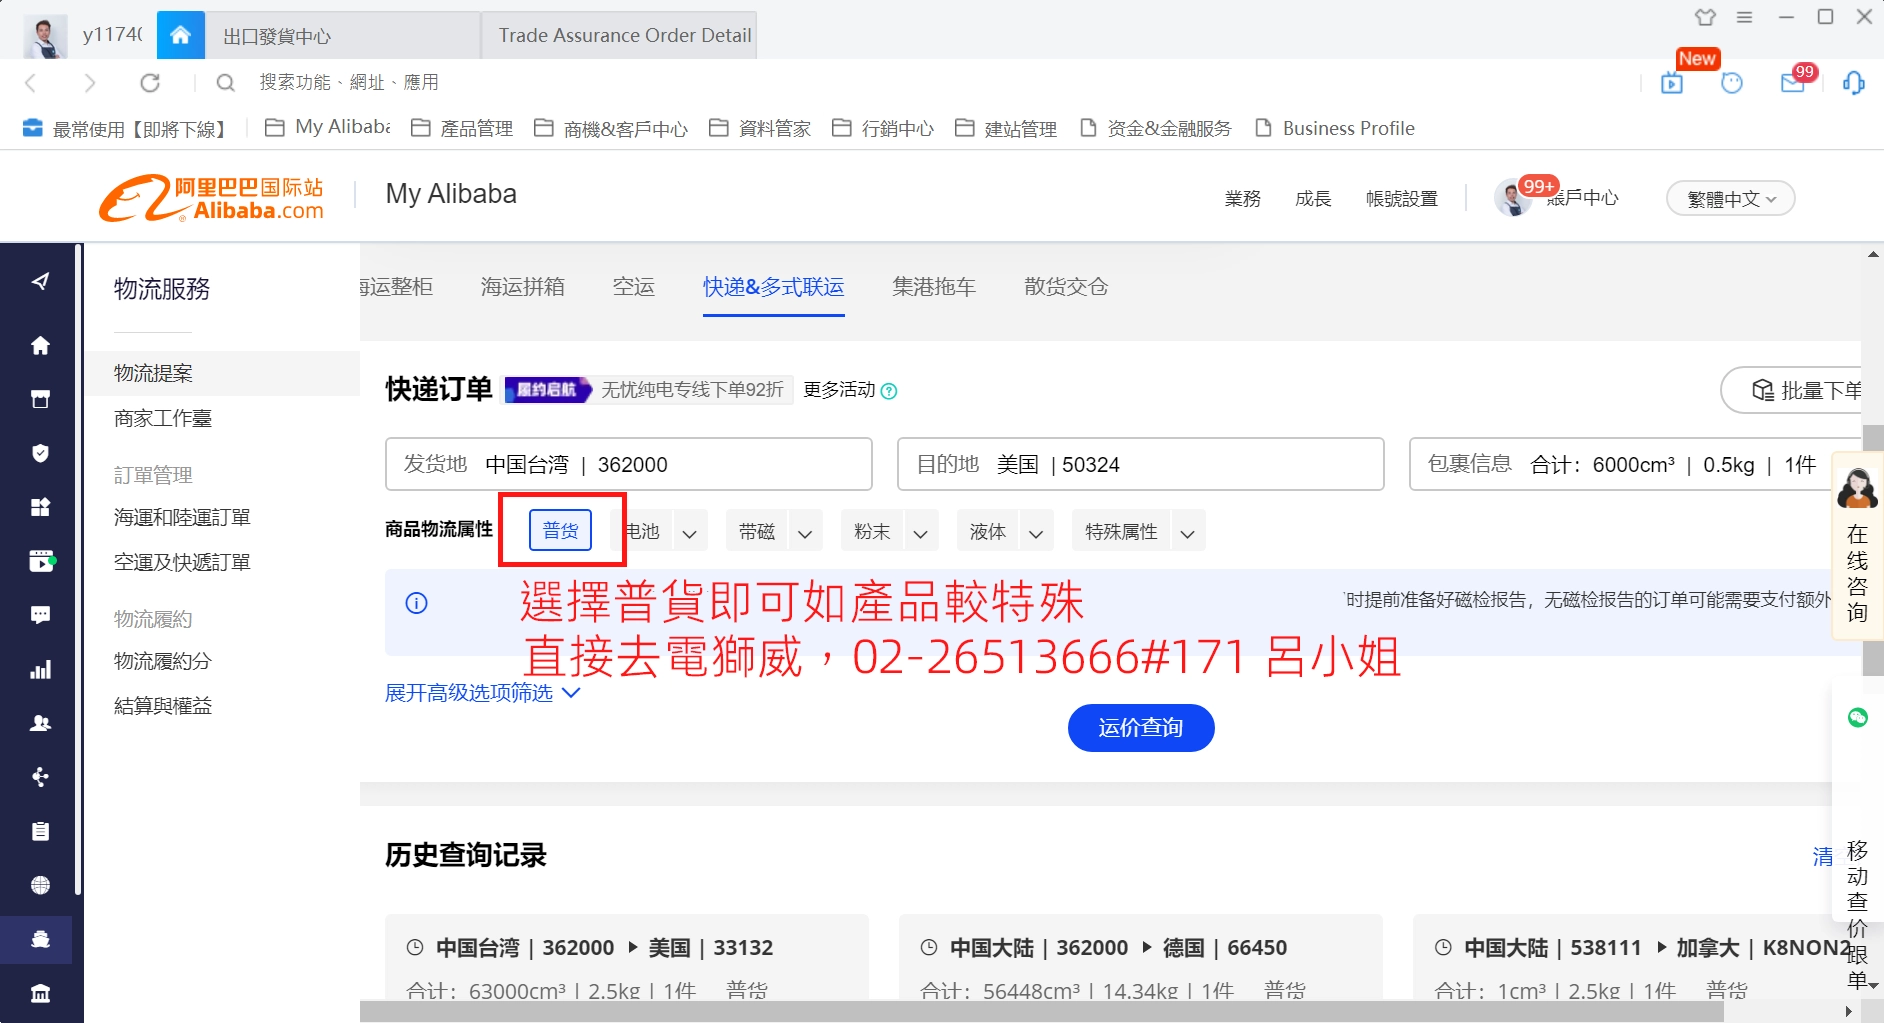Go forward with the forward arrow

(90, 83)
